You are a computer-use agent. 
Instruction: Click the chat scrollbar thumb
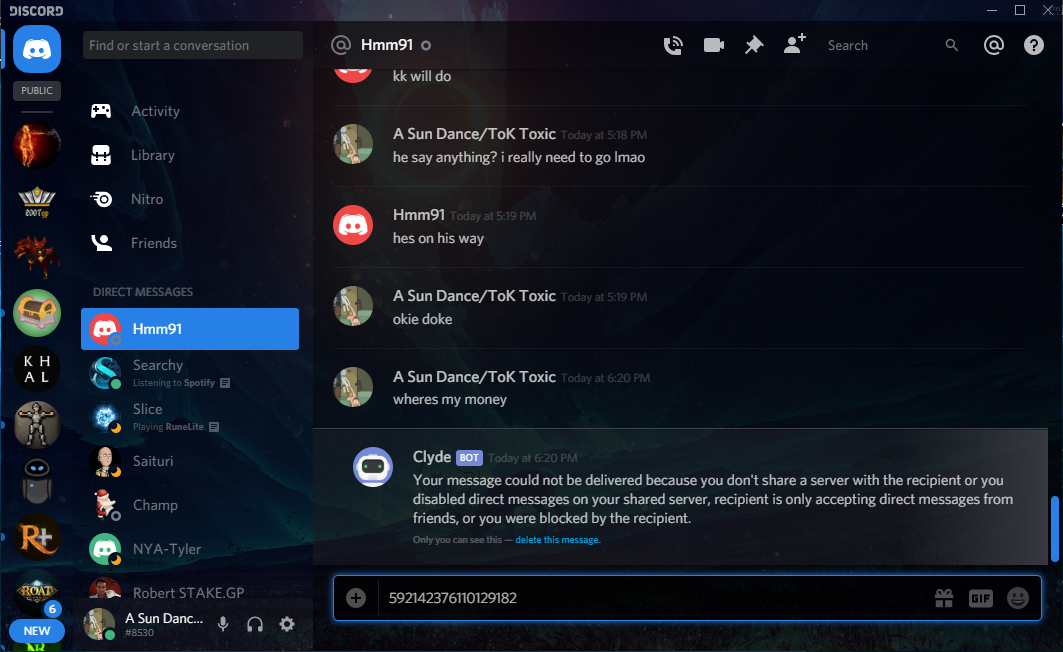(1054, 529)
